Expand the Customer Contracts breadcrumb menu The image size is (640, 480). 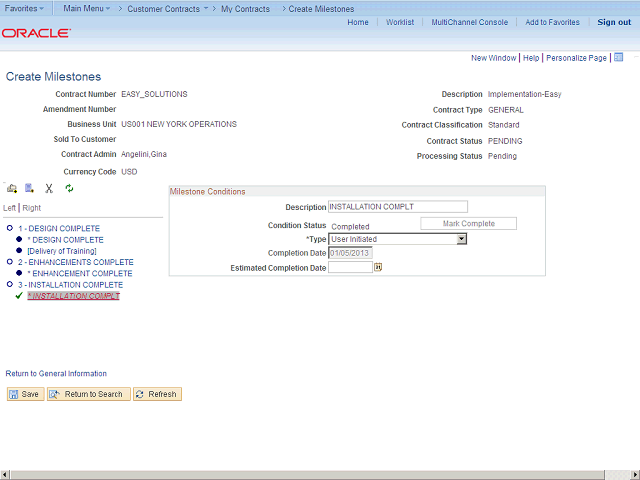pyautogui.click(x=168, y=9)
